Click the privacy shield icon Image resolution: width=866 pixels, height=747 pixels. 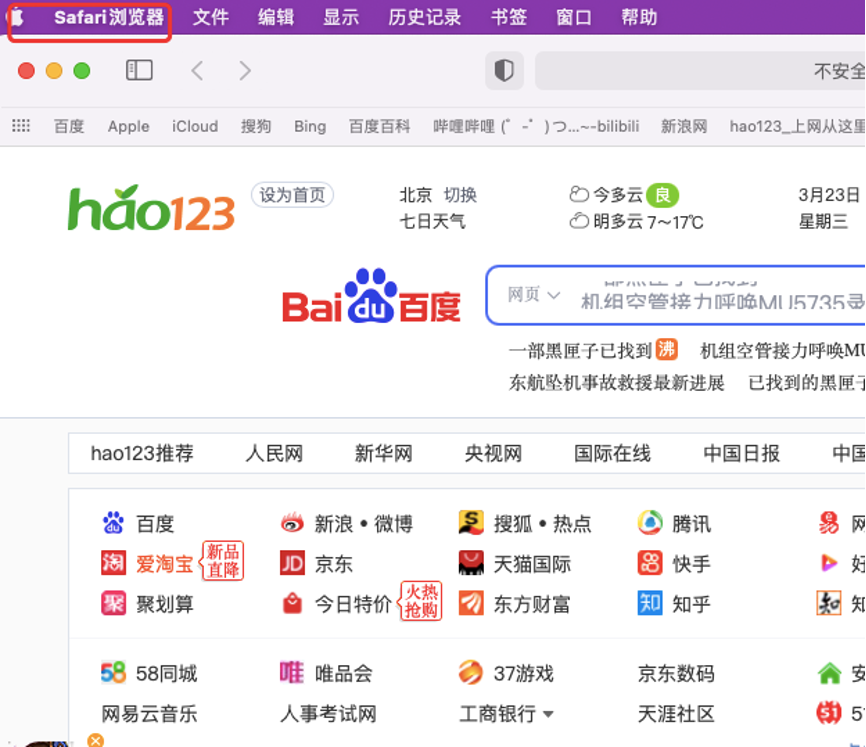(x=504, y=70)
